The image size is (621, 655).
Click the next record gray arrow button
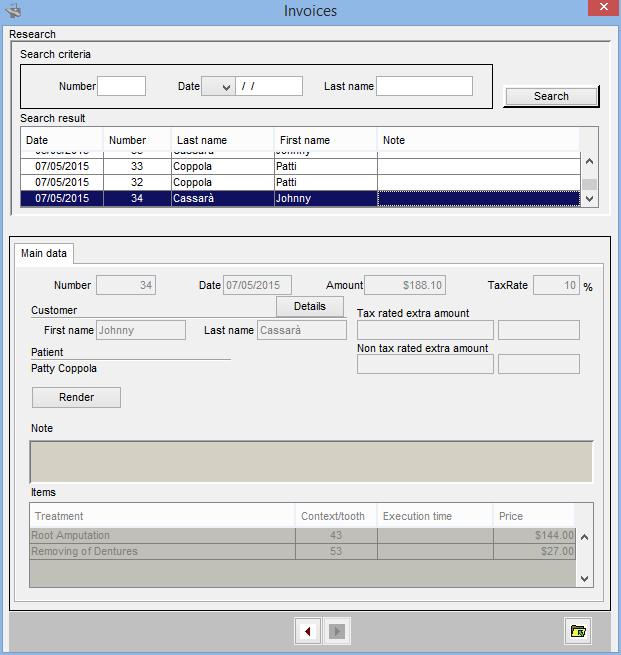[x=337, y=631]
